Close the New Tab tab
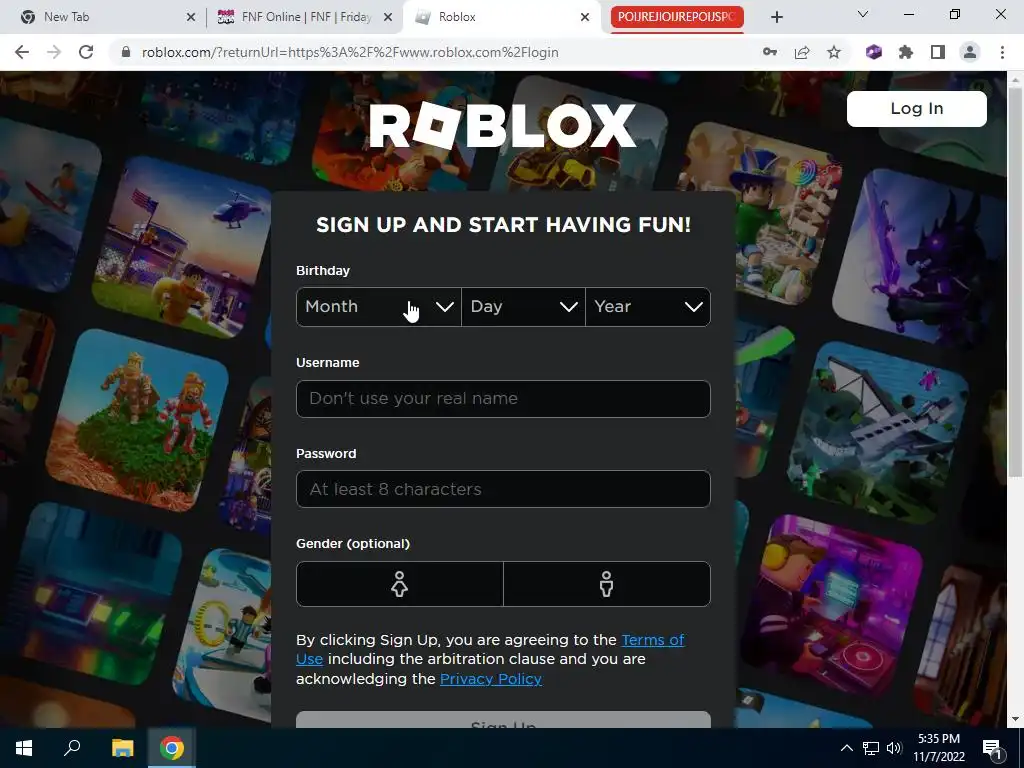Viewport: 1024px width, 768px height. [191, 17]
